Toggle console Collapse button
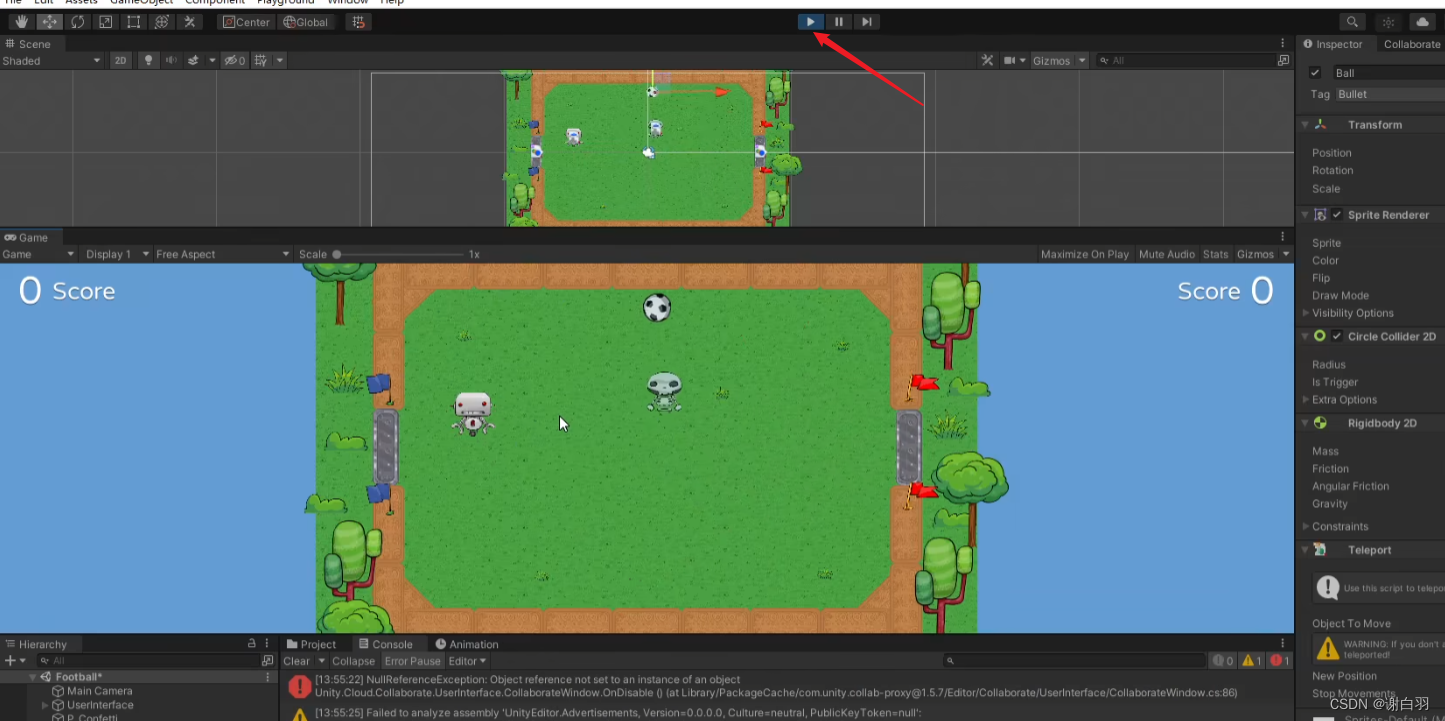The height and width of the screenshot is (721, 1445). [x=353, y=661]
